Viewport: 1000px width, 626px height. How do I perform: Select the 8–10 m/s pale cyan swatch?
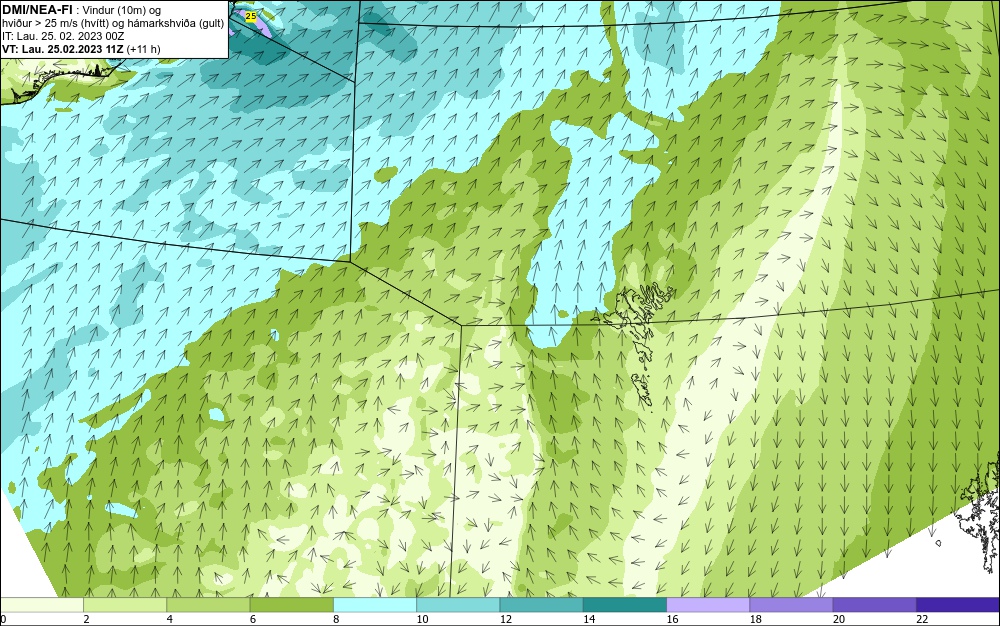(x=375, y=605)
